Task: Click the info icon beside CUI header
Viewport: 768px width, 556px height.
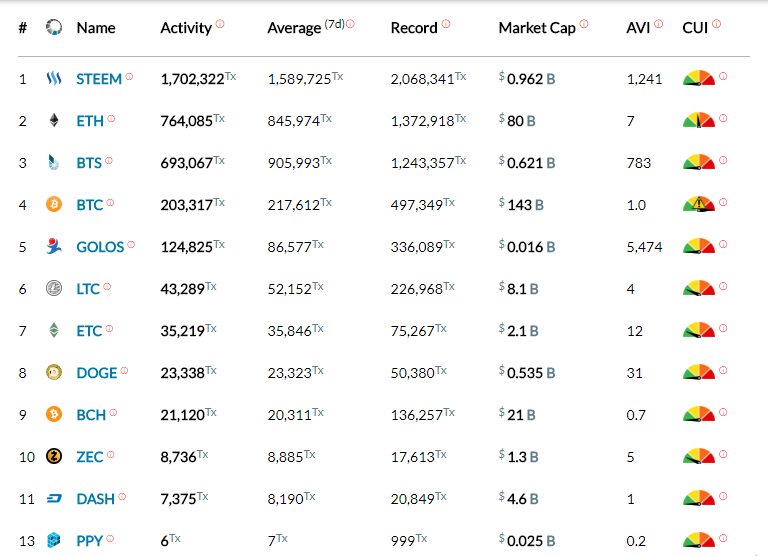Action: click(x=716, y=24)
